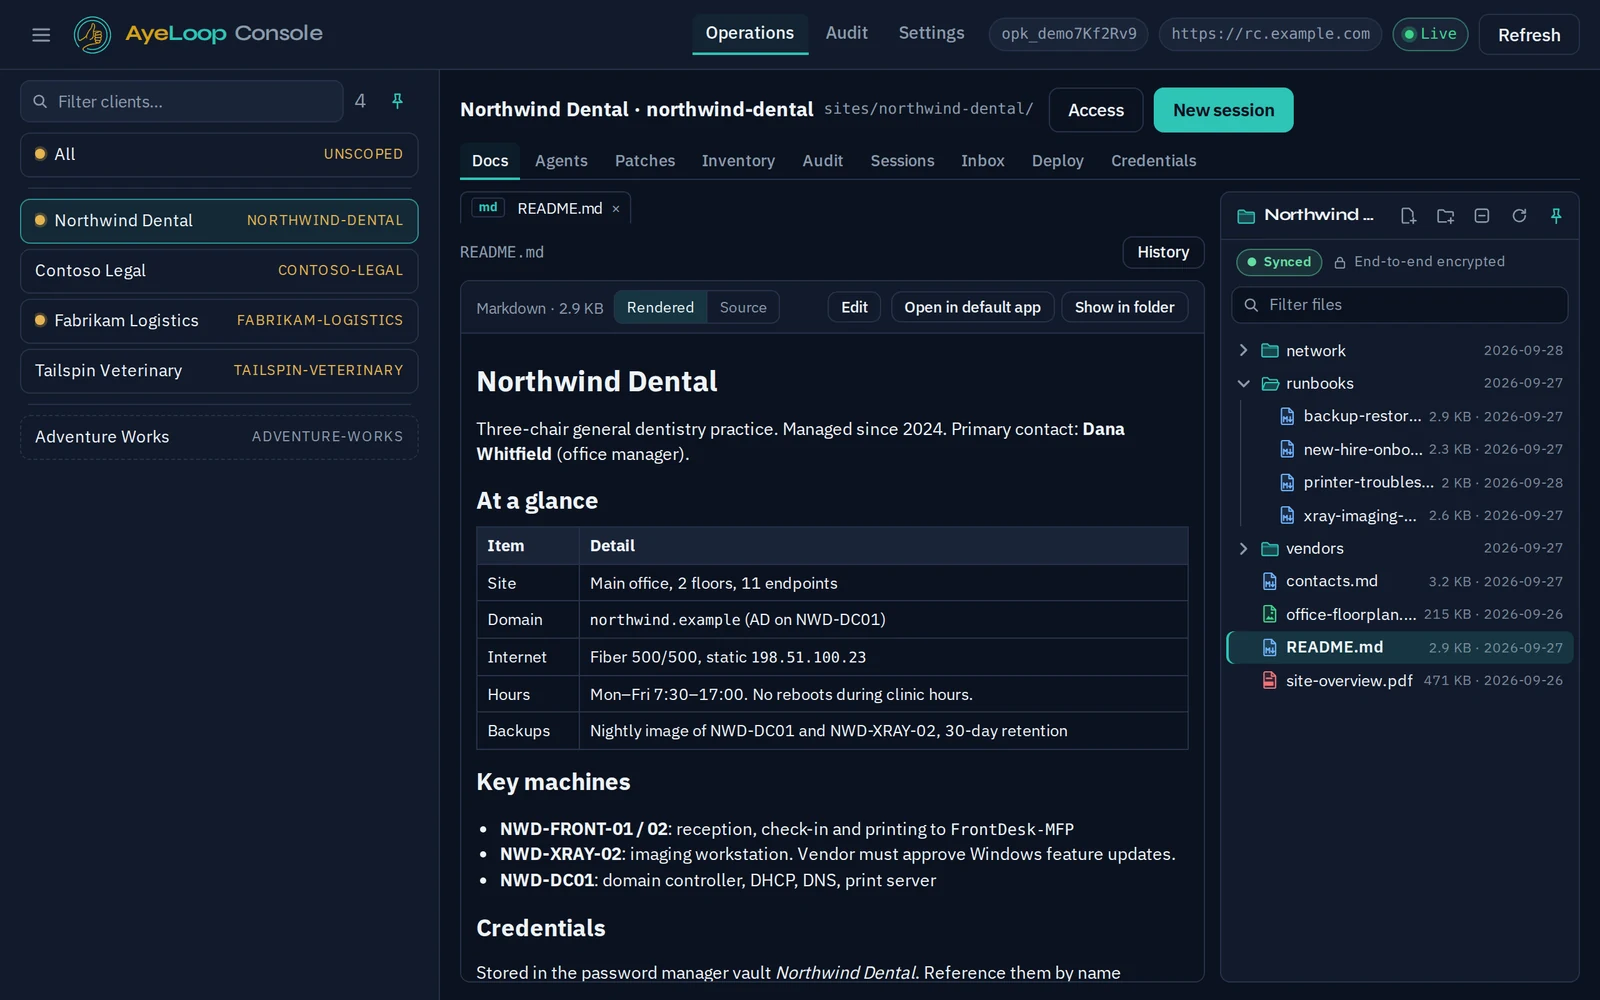Switch to the Credentials tab

[x=1153, y=161]
